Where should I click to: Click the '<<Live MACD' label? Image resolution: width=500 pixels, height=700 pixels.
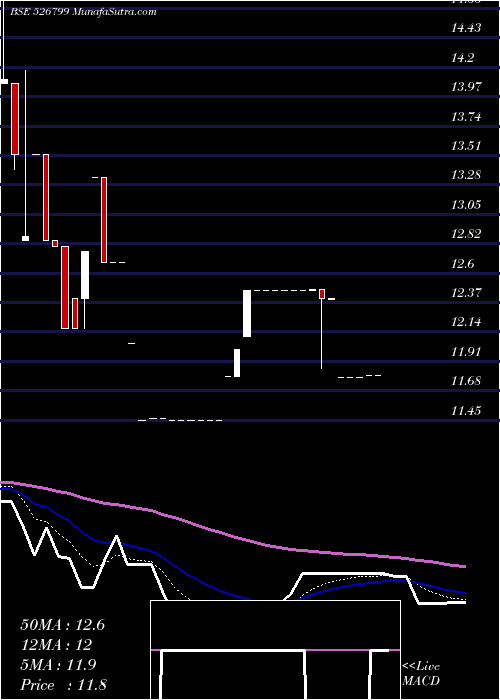(x=421, y=674)
